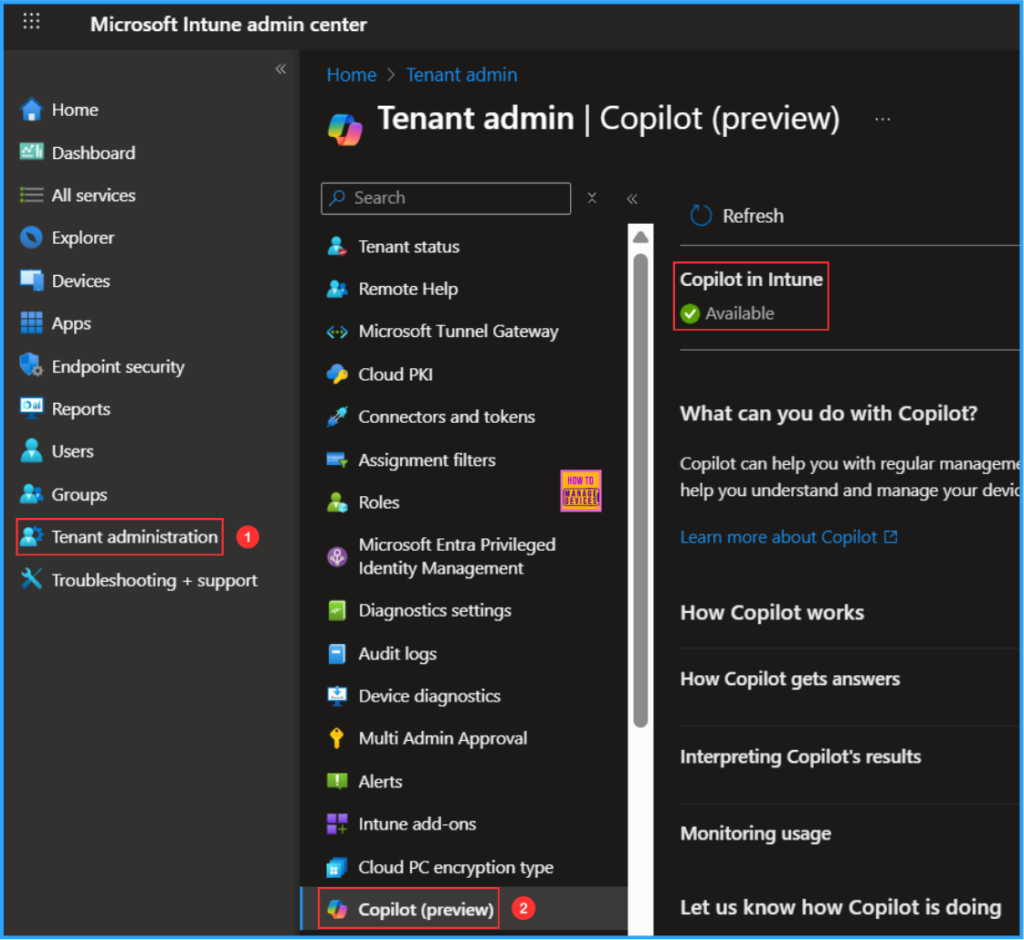Click the Explorer compass icon in sidebar

(32, 238)
